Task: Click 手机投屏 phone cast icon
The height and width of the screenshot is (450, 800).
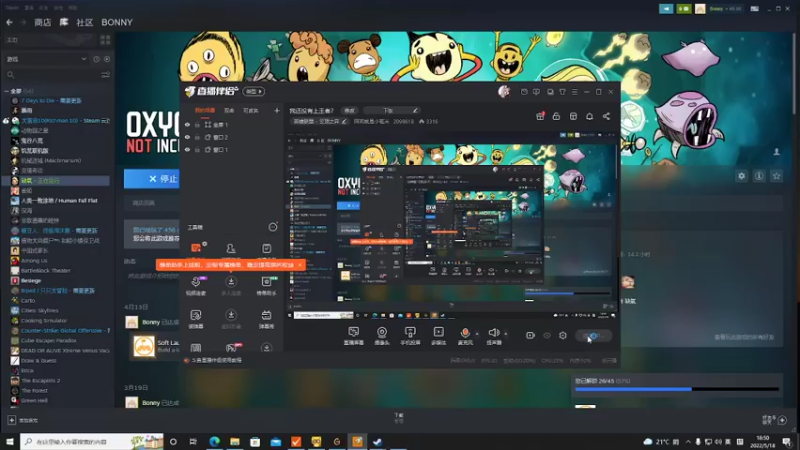Action: pos(410,336)
